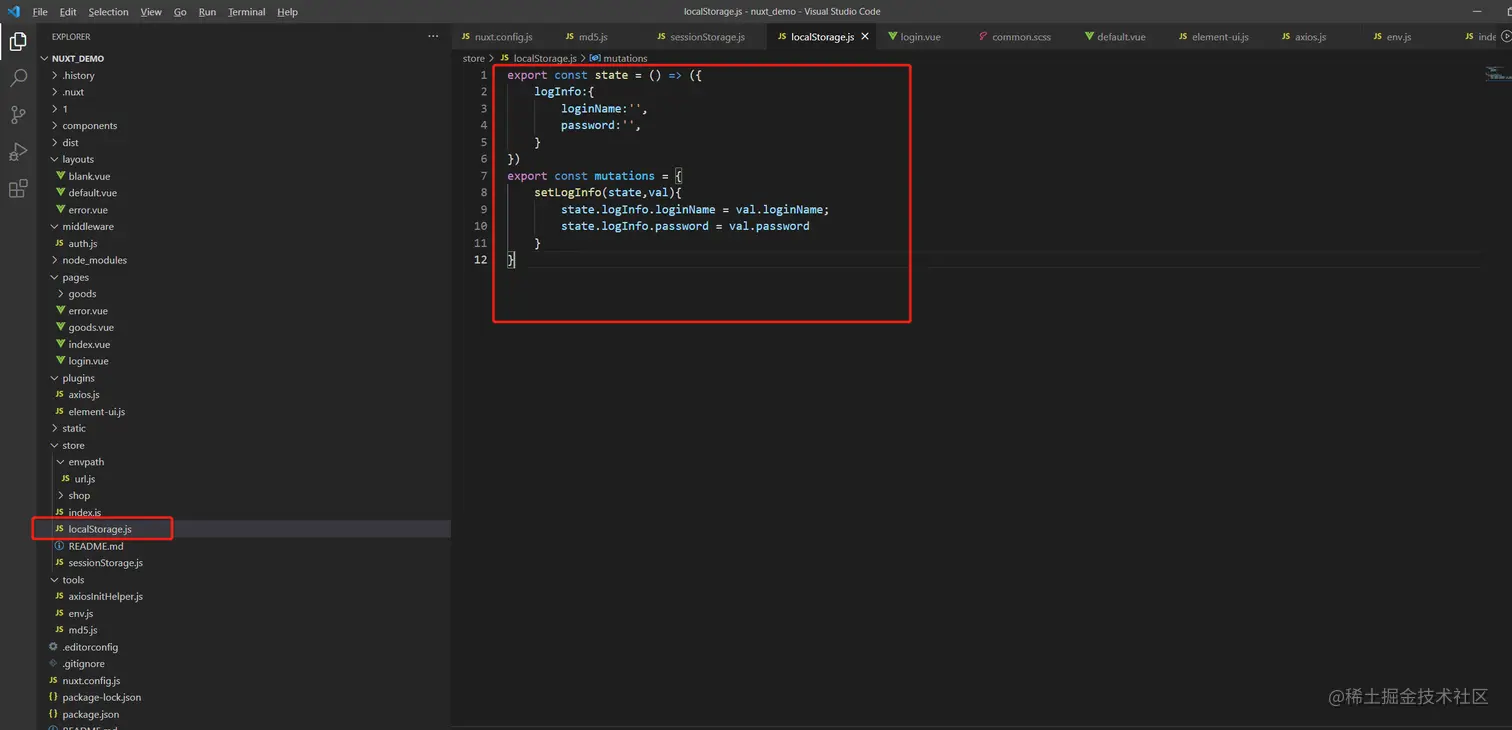Switch to the sessionStorage.js editor tab
The width and height of the screenshot is (1512, 730).
point(706,37)
